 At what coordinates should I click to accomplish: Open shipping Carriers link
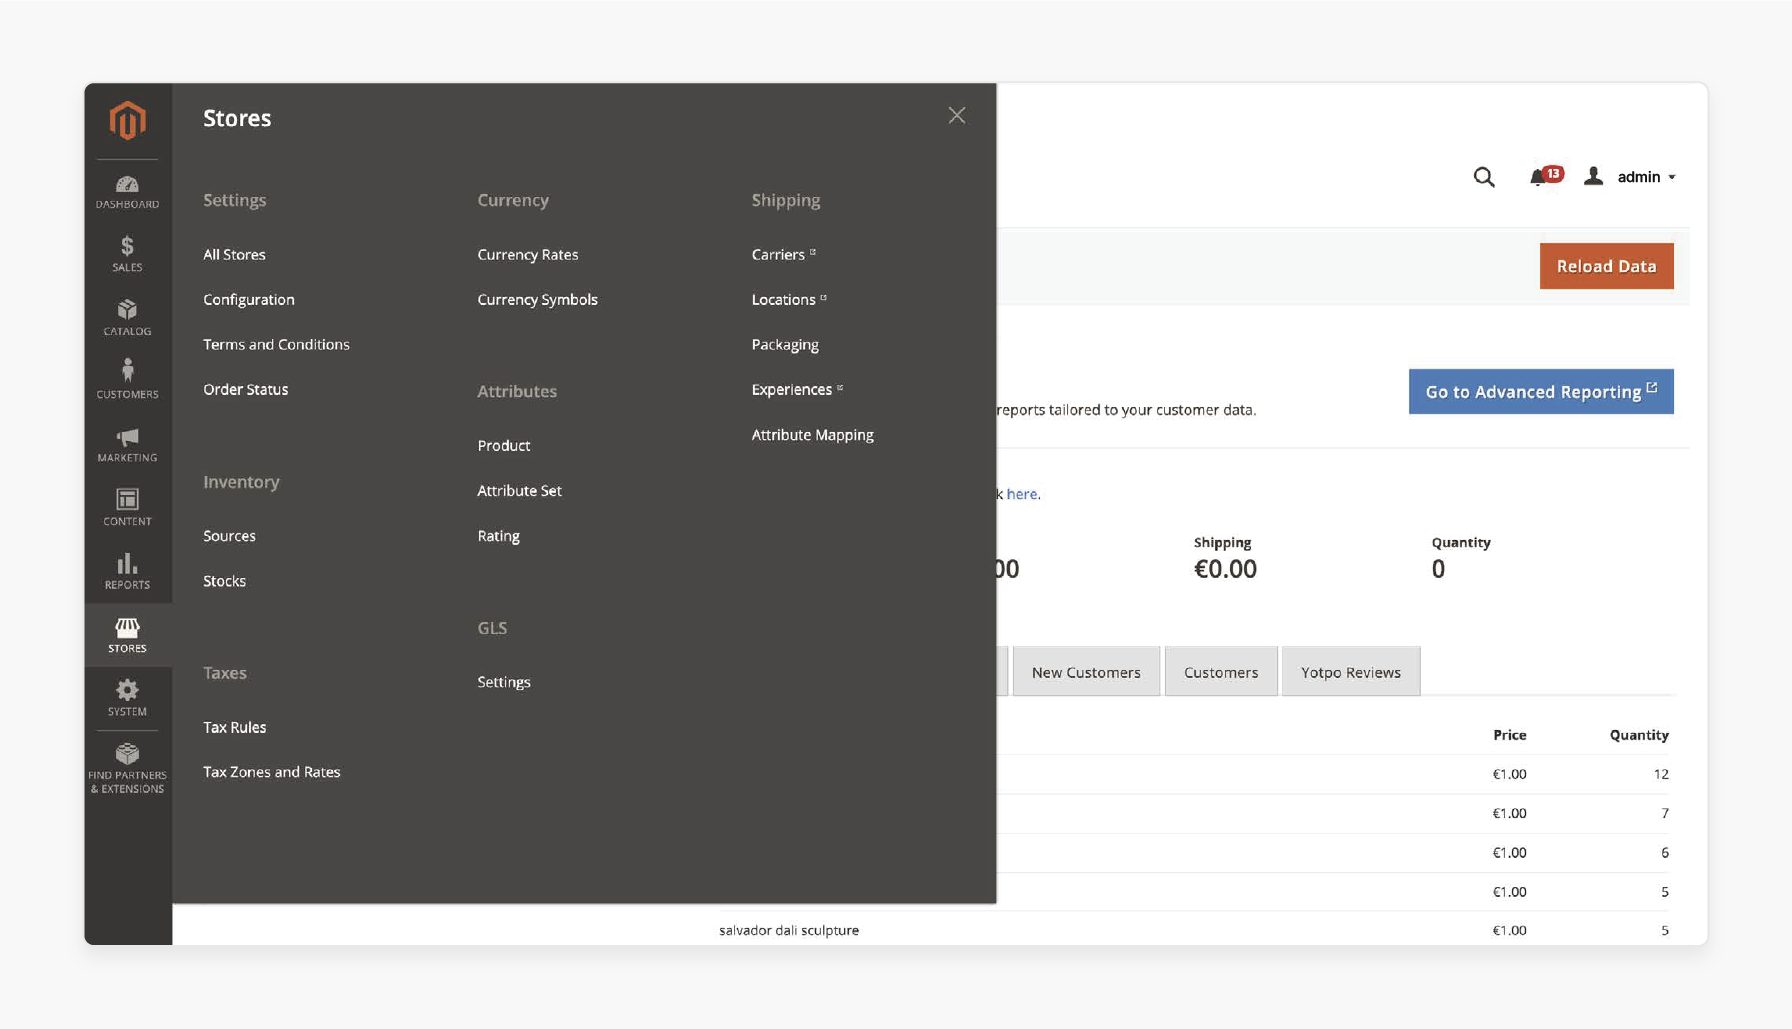[x=783, y=254]
